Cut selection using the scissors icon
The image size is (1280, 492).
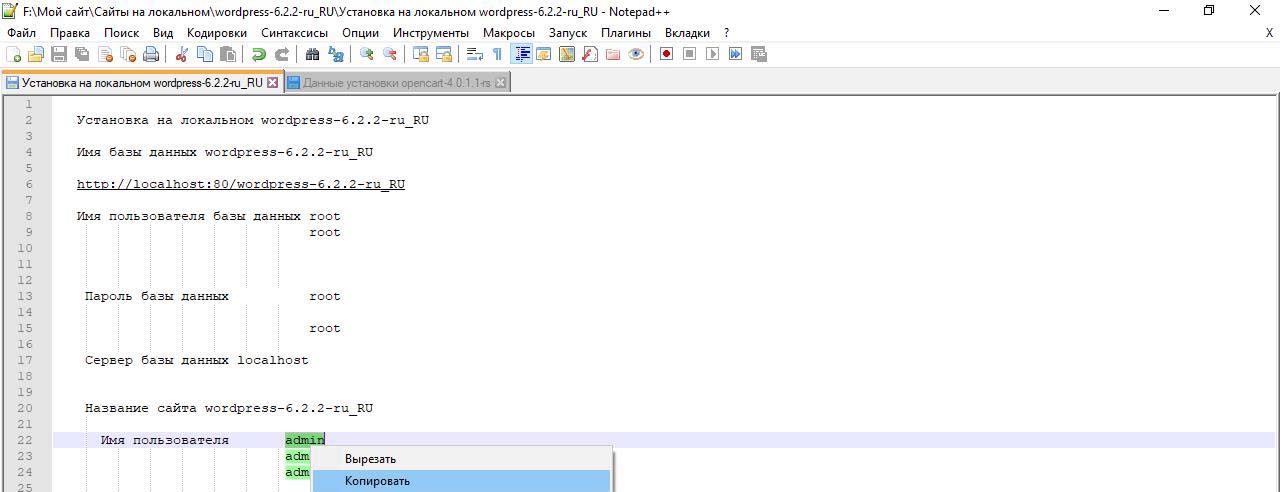pos(182,55)
